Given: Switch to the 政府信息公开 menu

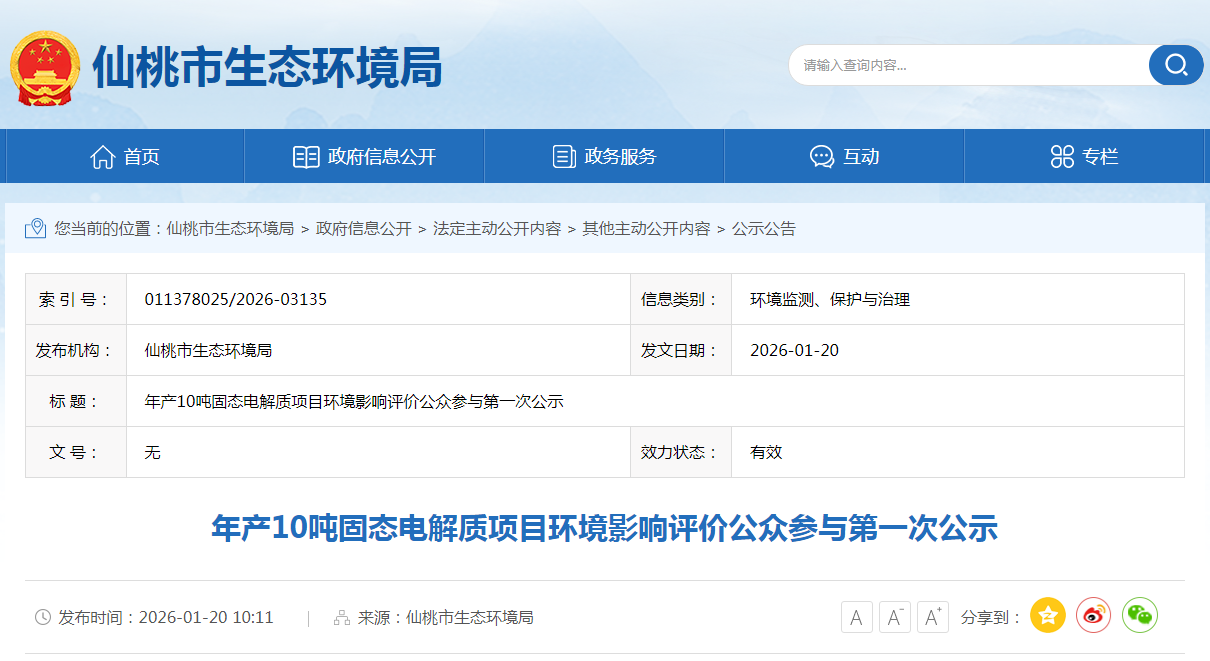Looking at the screenshot, I should click(x=363, y=155).
